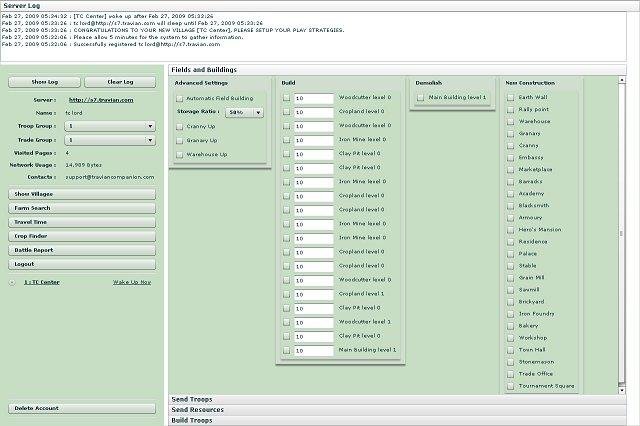Image resolution: width=640 pixels, height=426 pixels.
Task: Open Show Villages
Action: pyautogui.click(x=82, y=194)
